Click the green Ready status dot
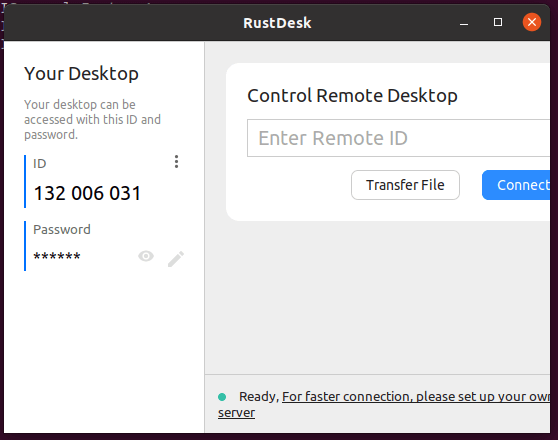Viewport: 558px width, 440px height. [x=222, y=397]
